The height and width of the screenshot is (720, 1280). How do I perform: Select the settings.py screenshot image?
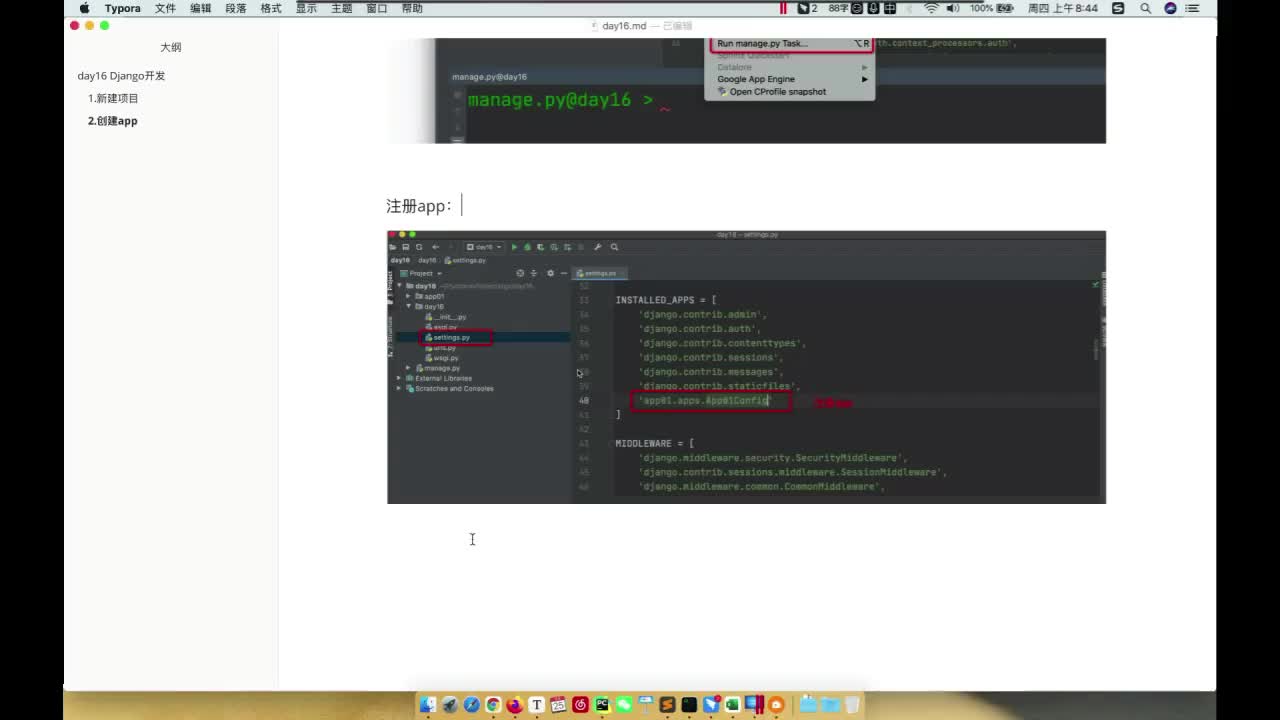(746, 367)
